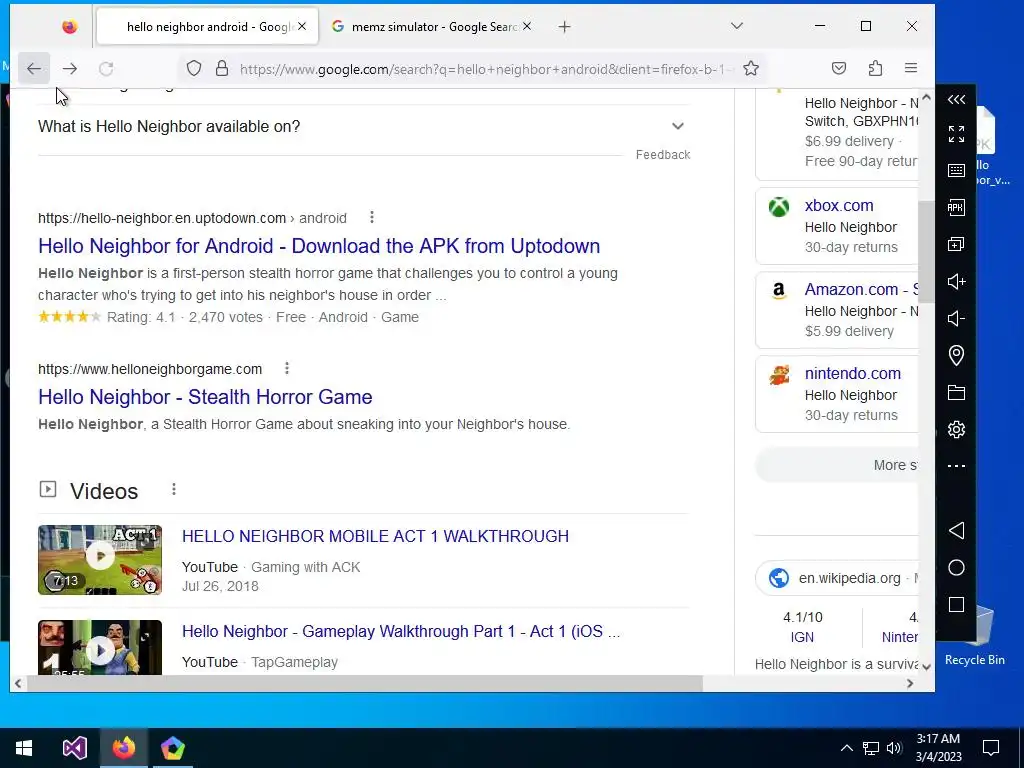Open tracking protection shield in the address bar
Image resolution: width=1024 pixels, height=768 pixels.
194,68
